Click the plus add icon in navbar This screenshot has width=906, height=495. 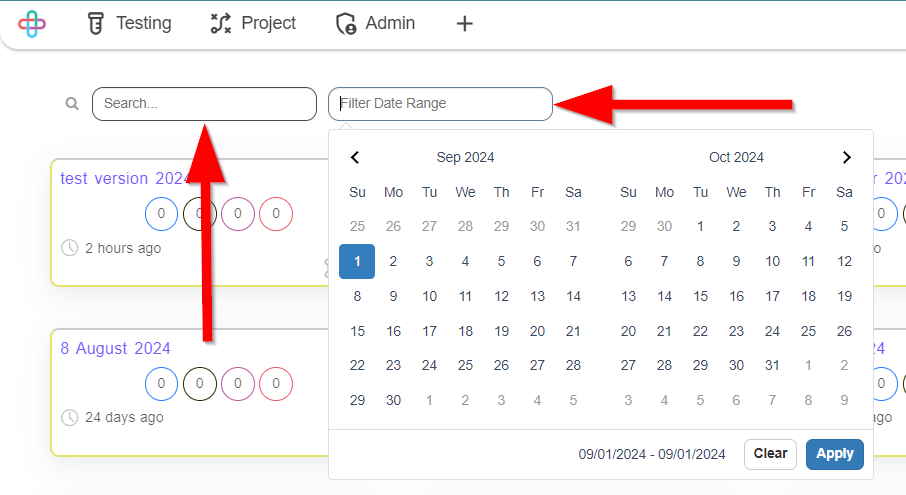(x=465, y=24)
